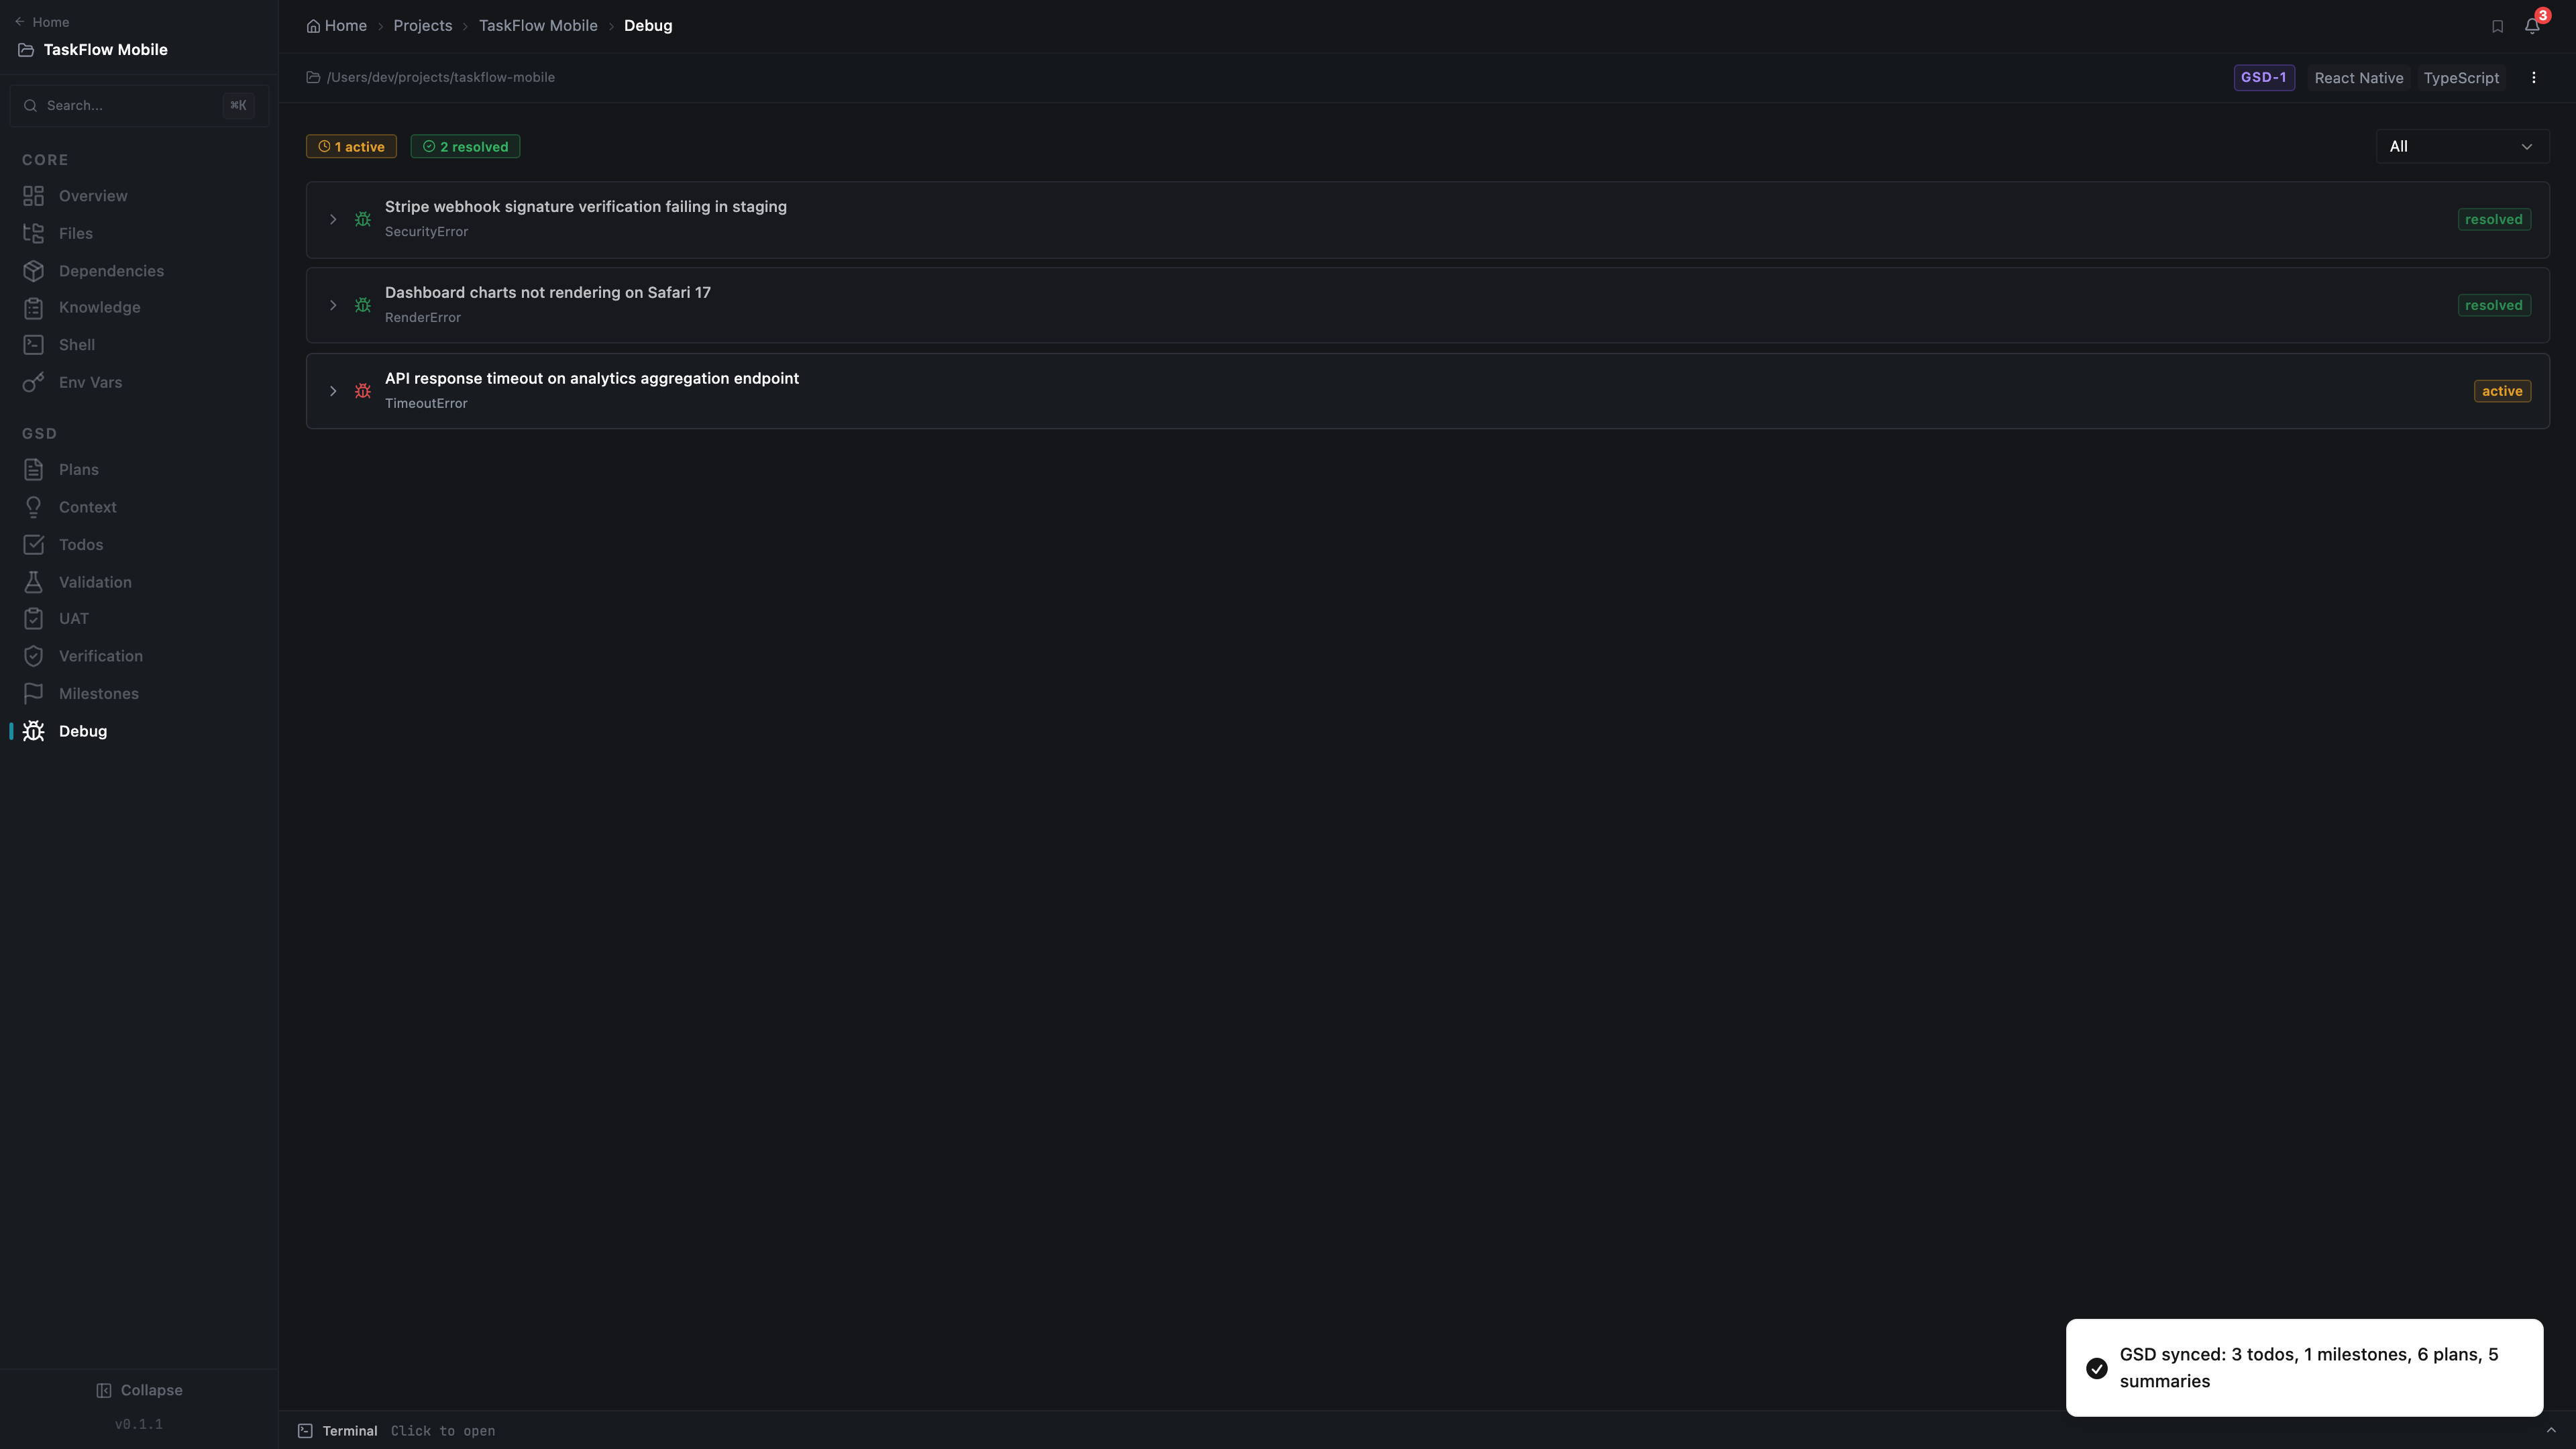2576x1449 pixels.
Task: Open TaskFlow Mobile breadcrumb link
Action: click(537, 25)
